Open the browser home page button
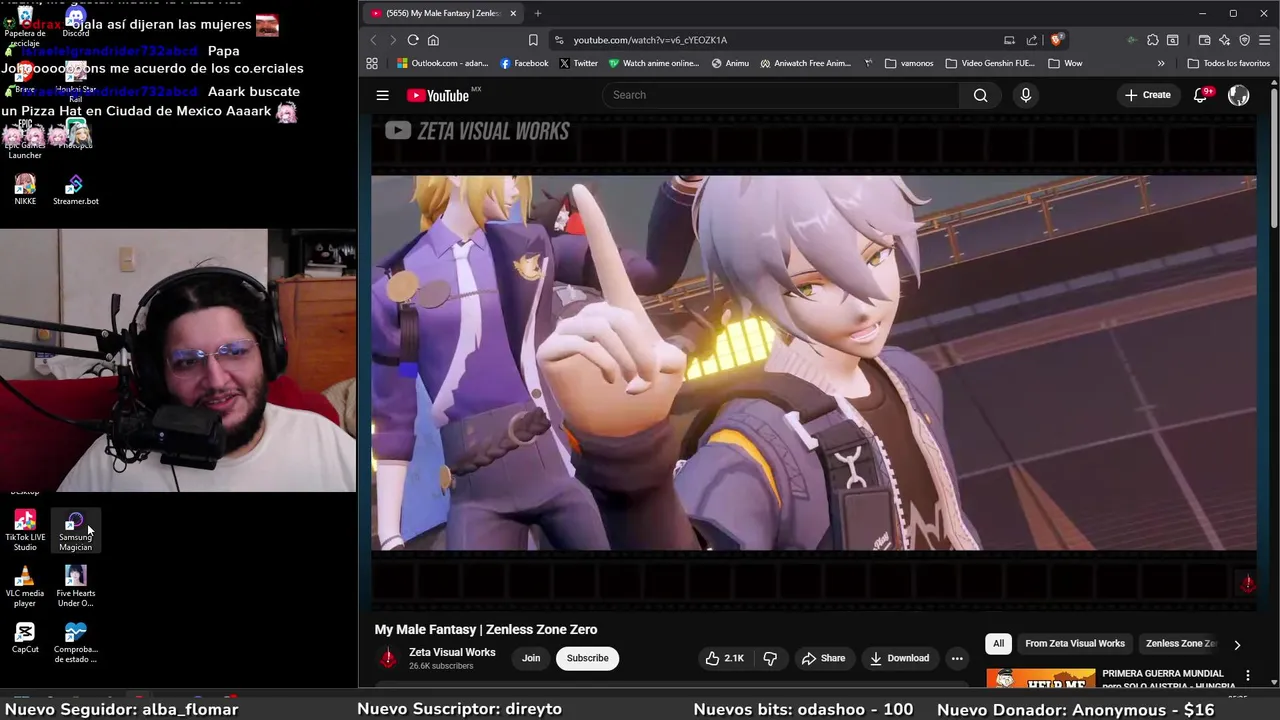 point(433,40)
